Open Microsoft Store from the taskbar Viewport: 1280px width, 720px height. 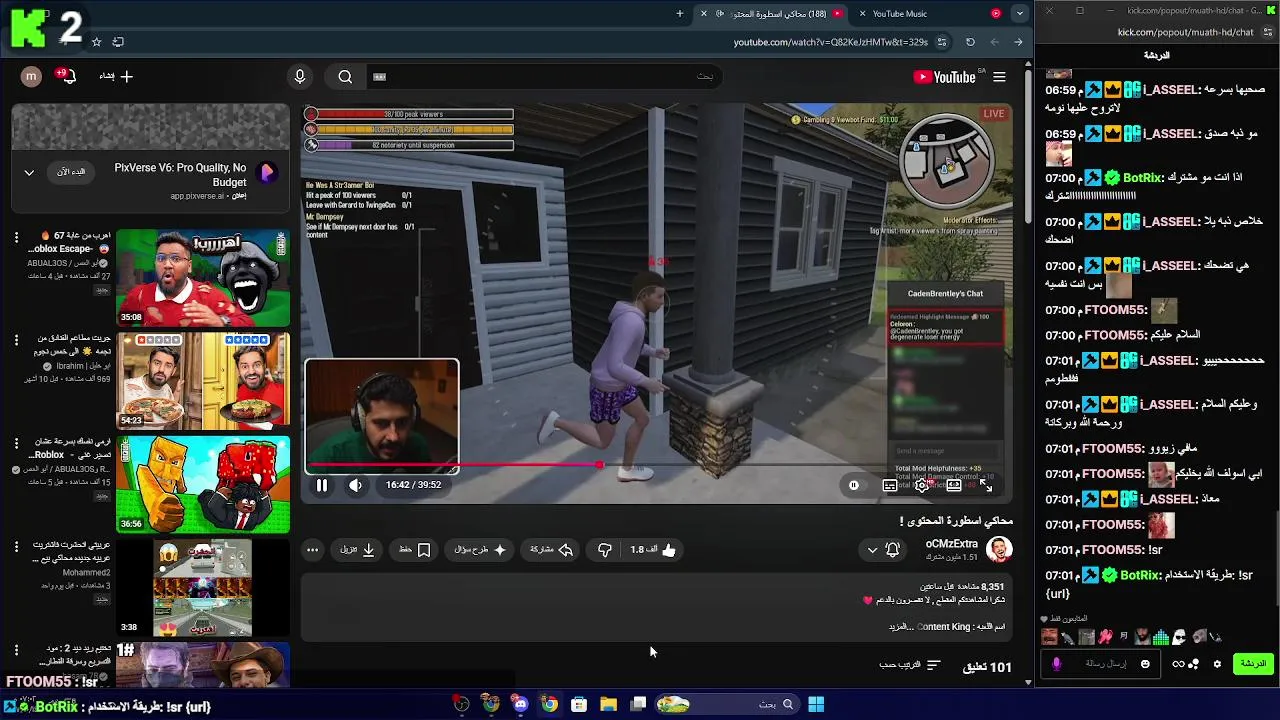(x=579, y=704)
